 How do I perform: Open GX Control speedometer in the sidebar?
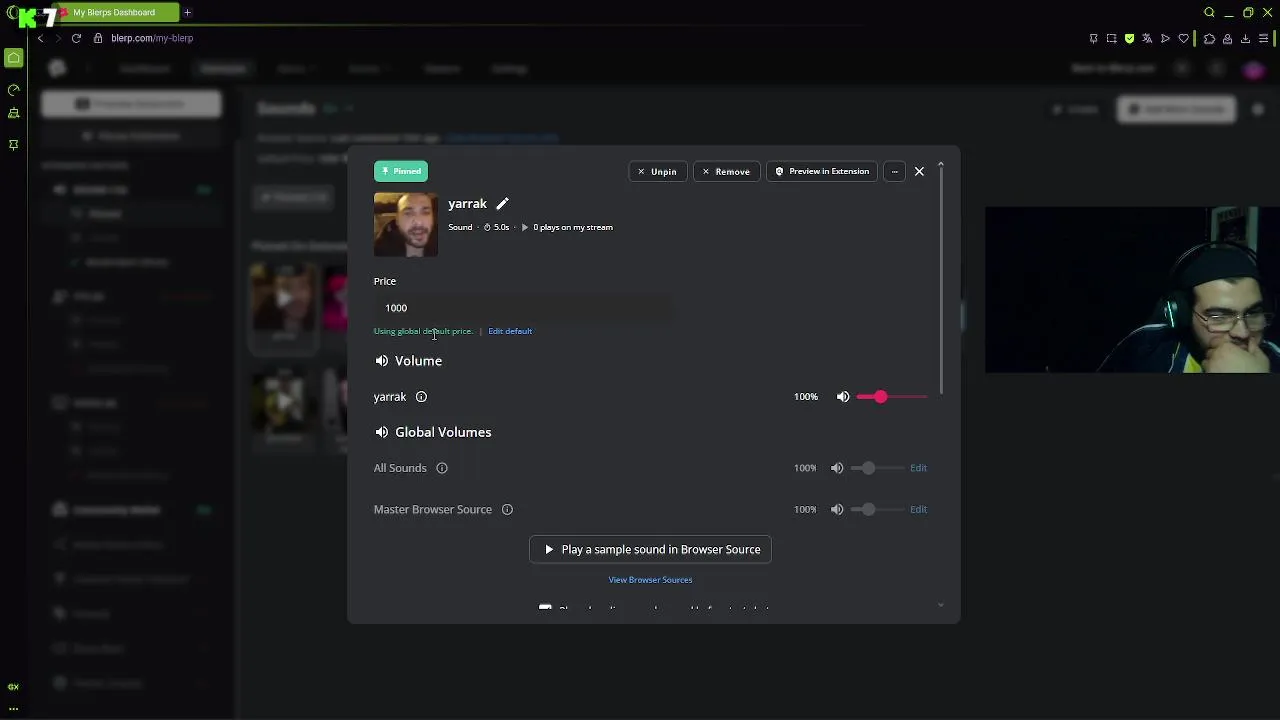click(14, 90)
